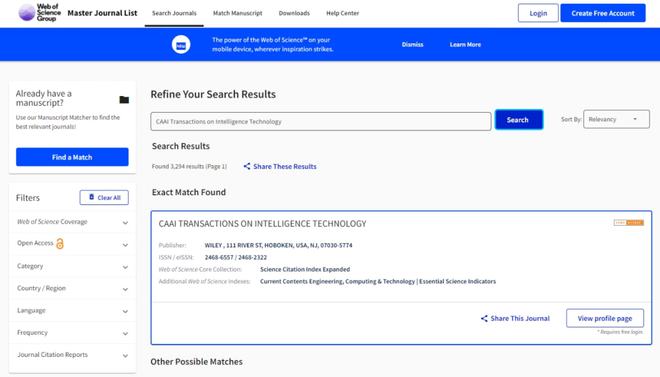Expand the Language filter
The image size is (660, 377).
point(72,311)
